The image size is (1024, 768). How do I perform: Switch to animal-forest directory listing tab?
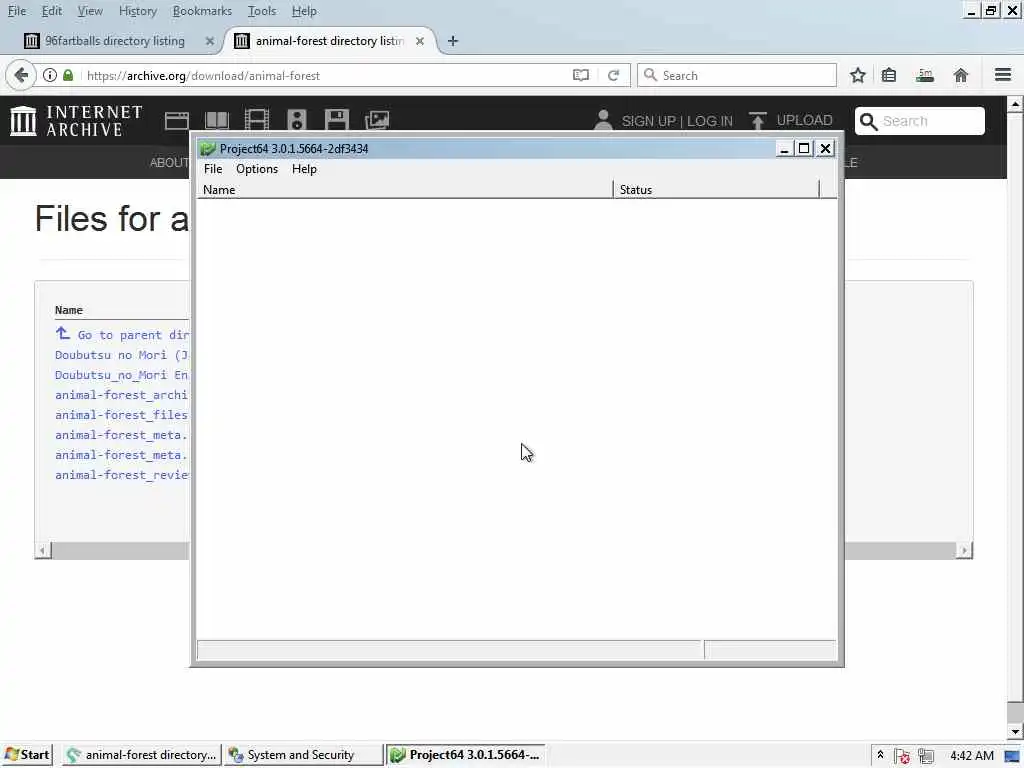(x=330, y=41)
